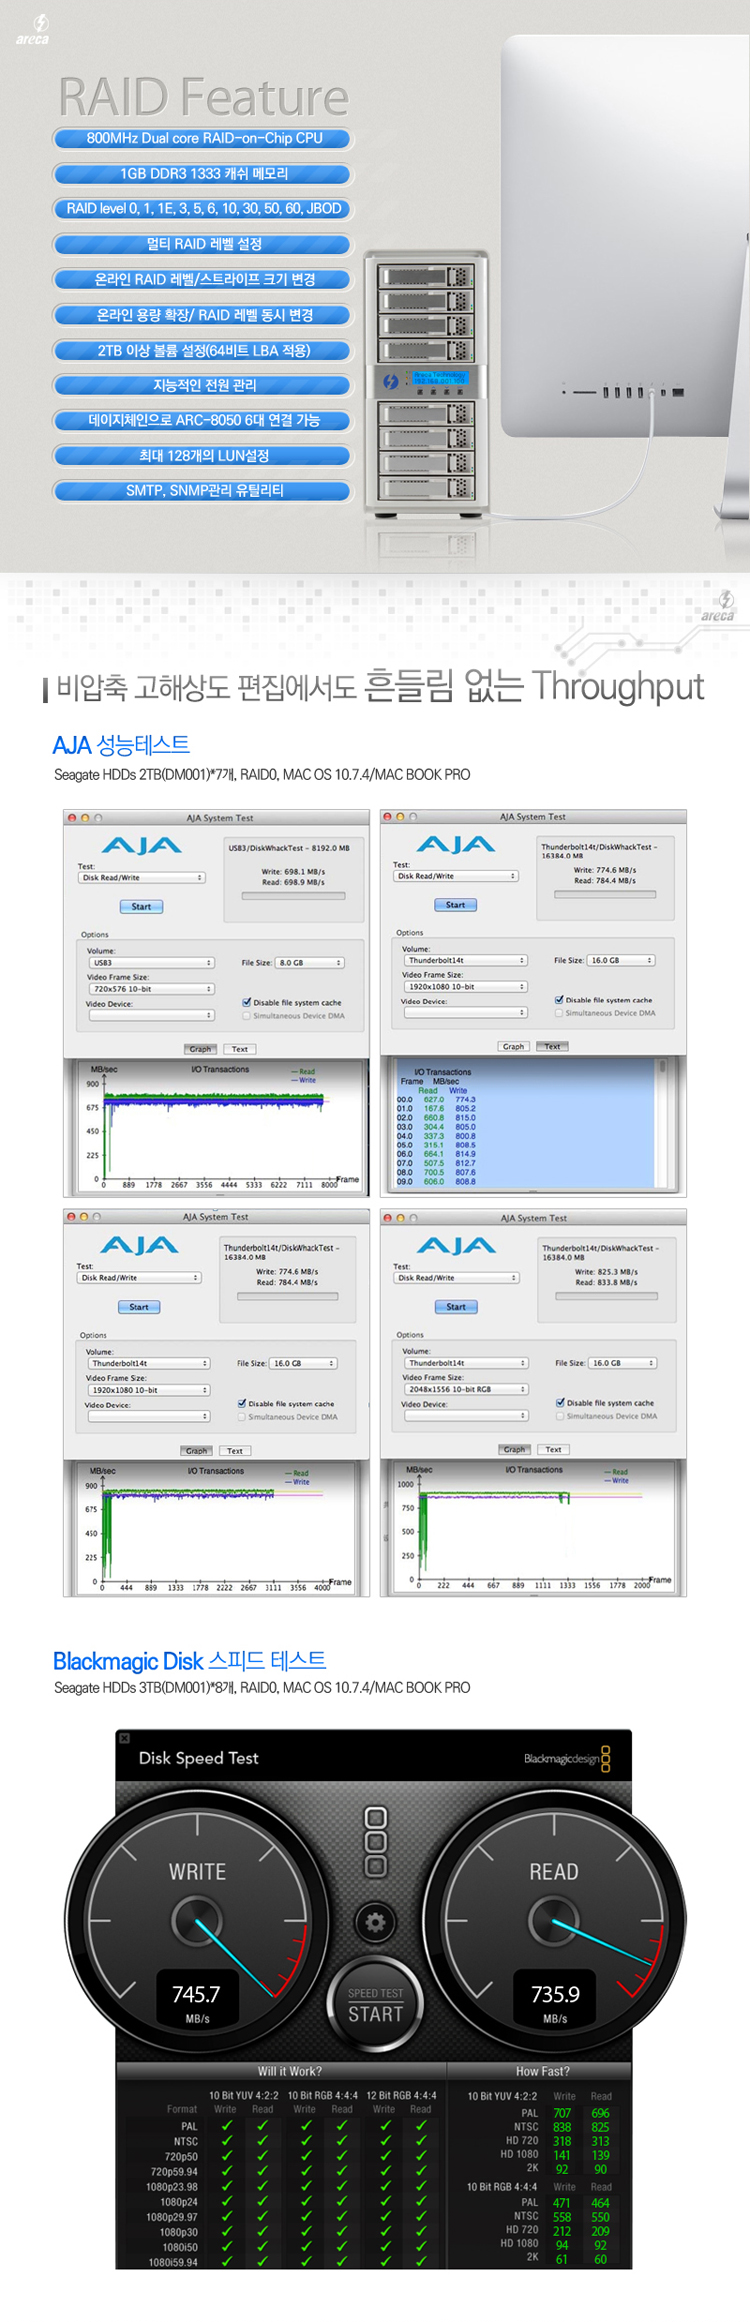Image resolution: width=750 pixels, height=2322 pixels.
Task: Click the scrollbar of the I/O text table
Action: [661, 1122]
